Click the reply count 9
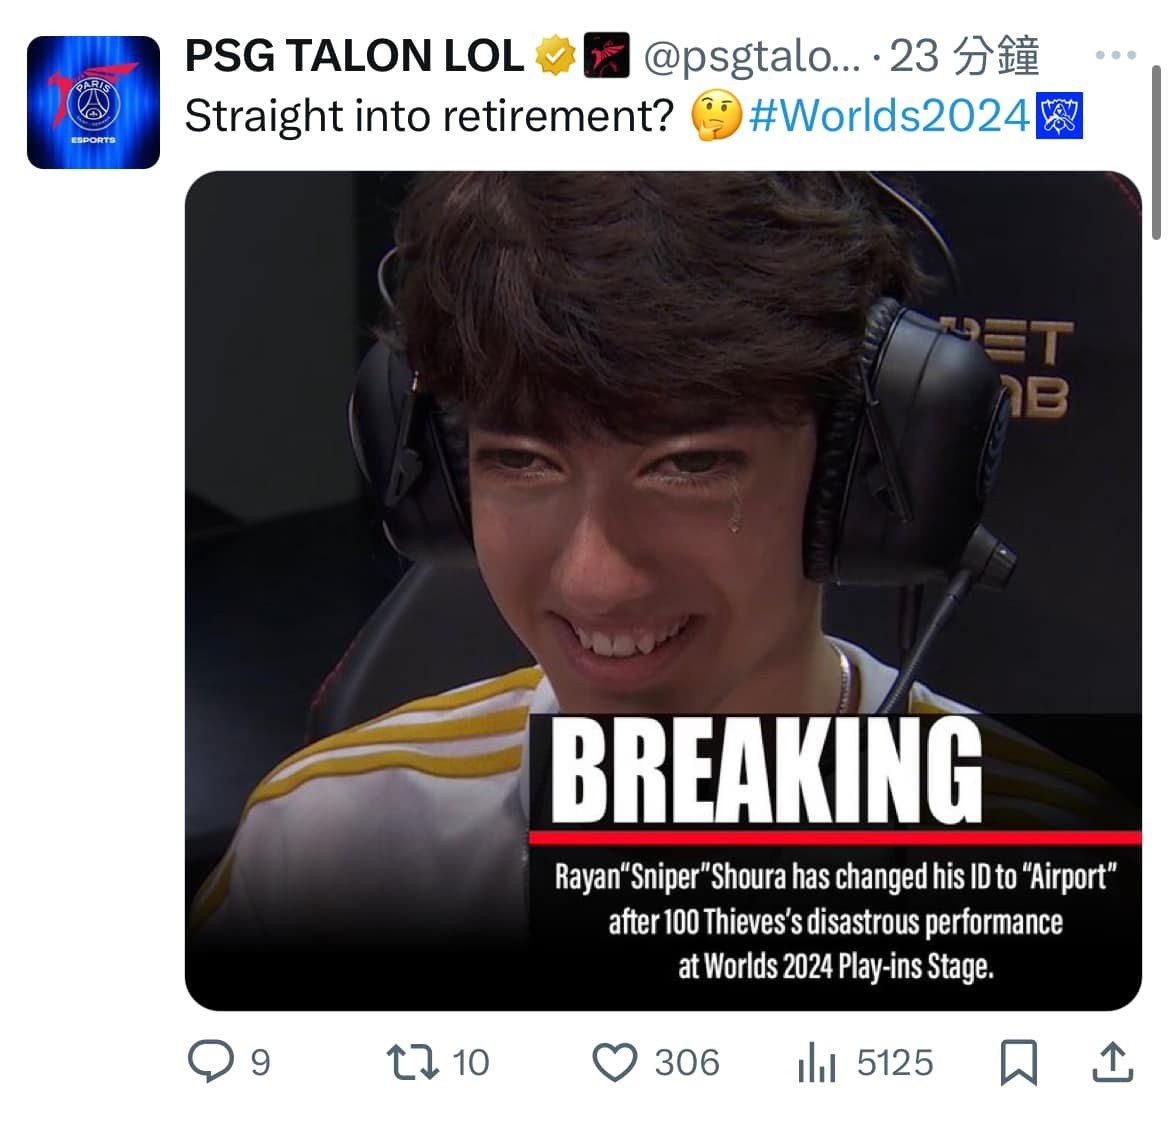Image resolution: width=1170 pixels, height=1127 pixels. (x=260, y=1063)
